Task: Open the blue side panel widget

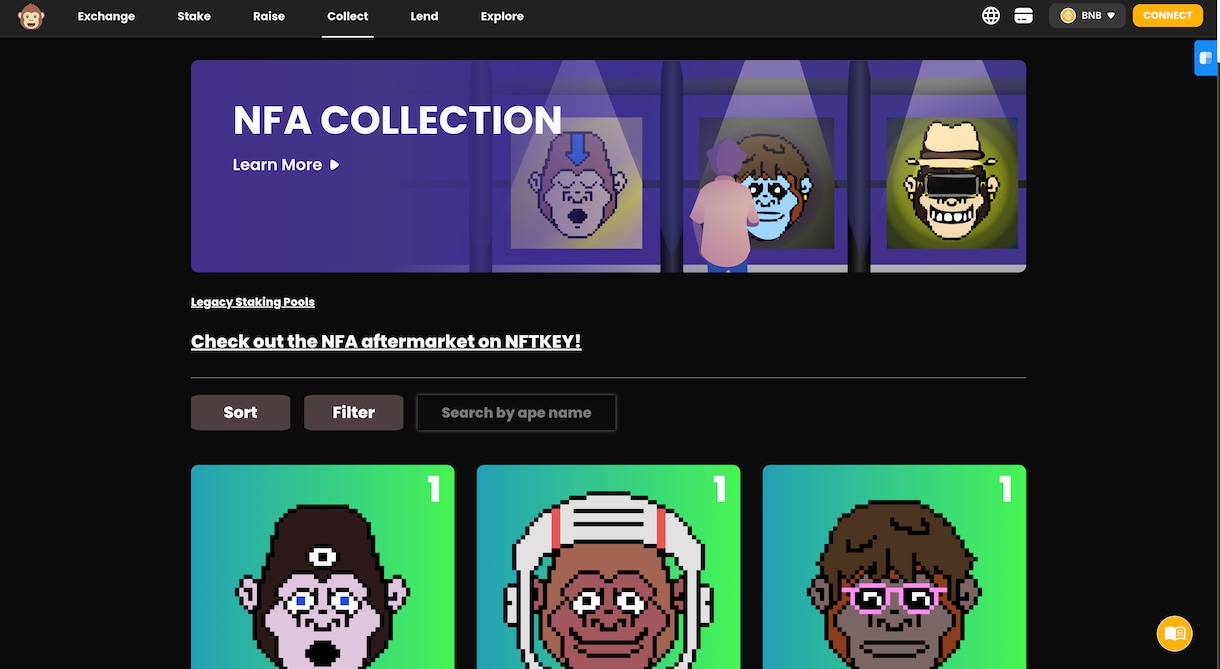Action: tap(1206, 58)
